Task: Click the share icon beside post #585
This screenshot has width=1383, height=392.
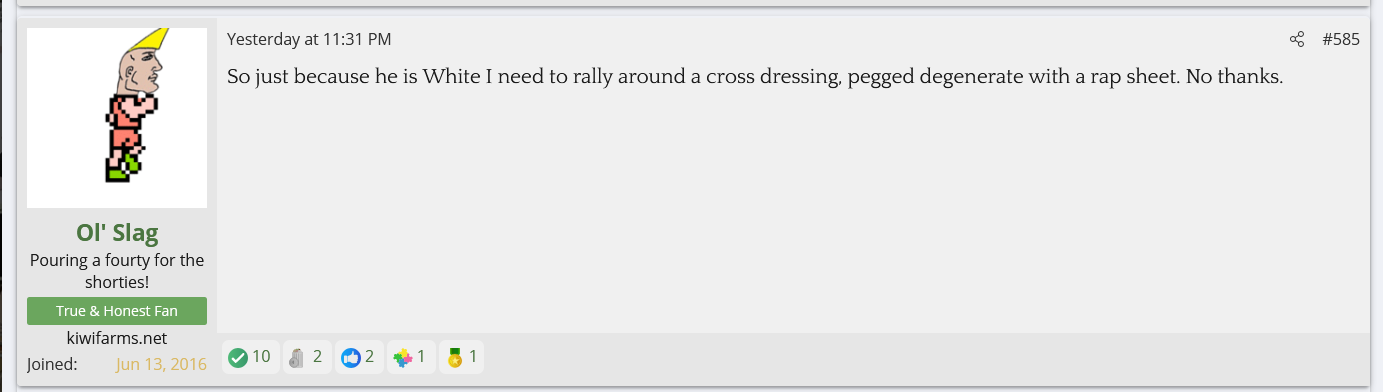Action: [1297, 40]
